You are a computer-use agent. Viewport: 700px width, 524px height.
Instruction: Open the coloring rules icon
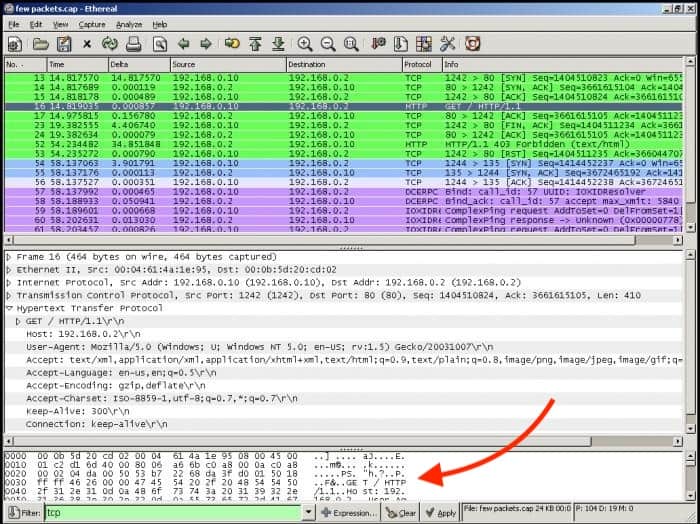pyautogui.click(x=424, y=44)
